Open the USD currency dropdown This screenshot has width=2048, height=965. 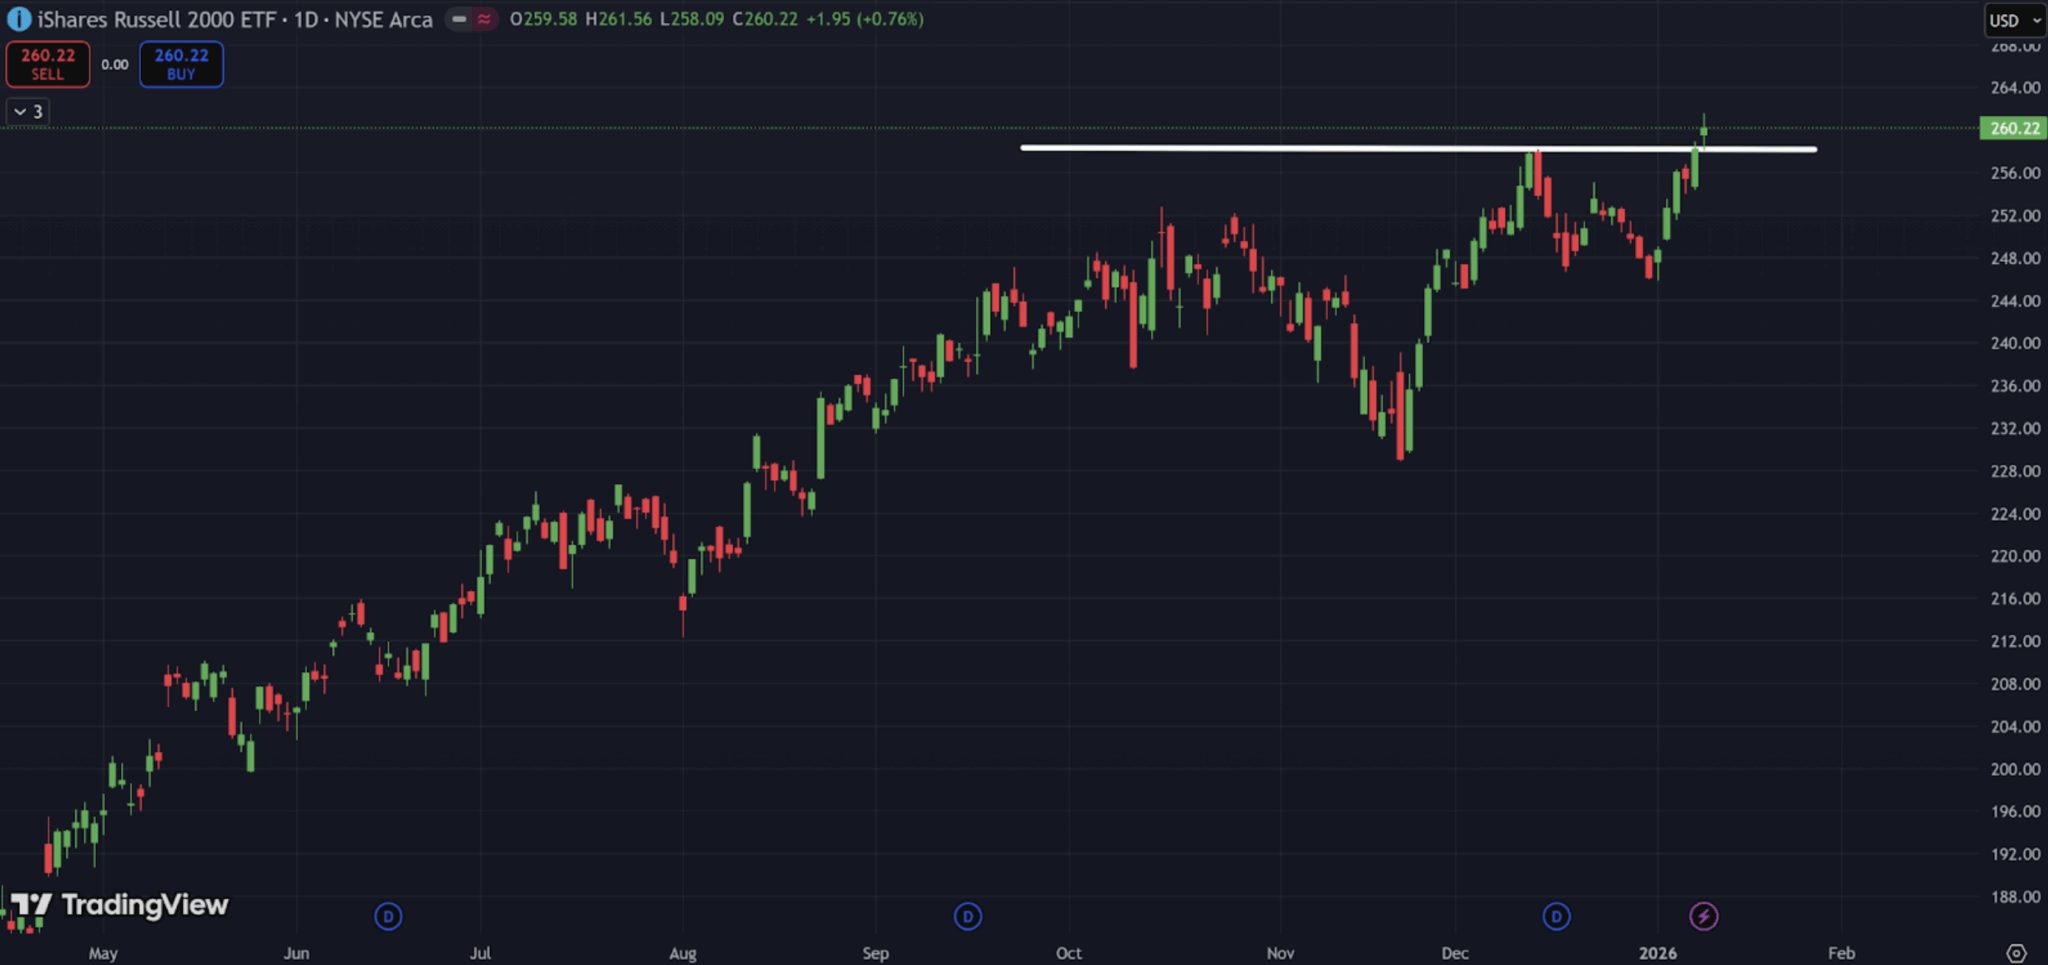pos(2014,20)
